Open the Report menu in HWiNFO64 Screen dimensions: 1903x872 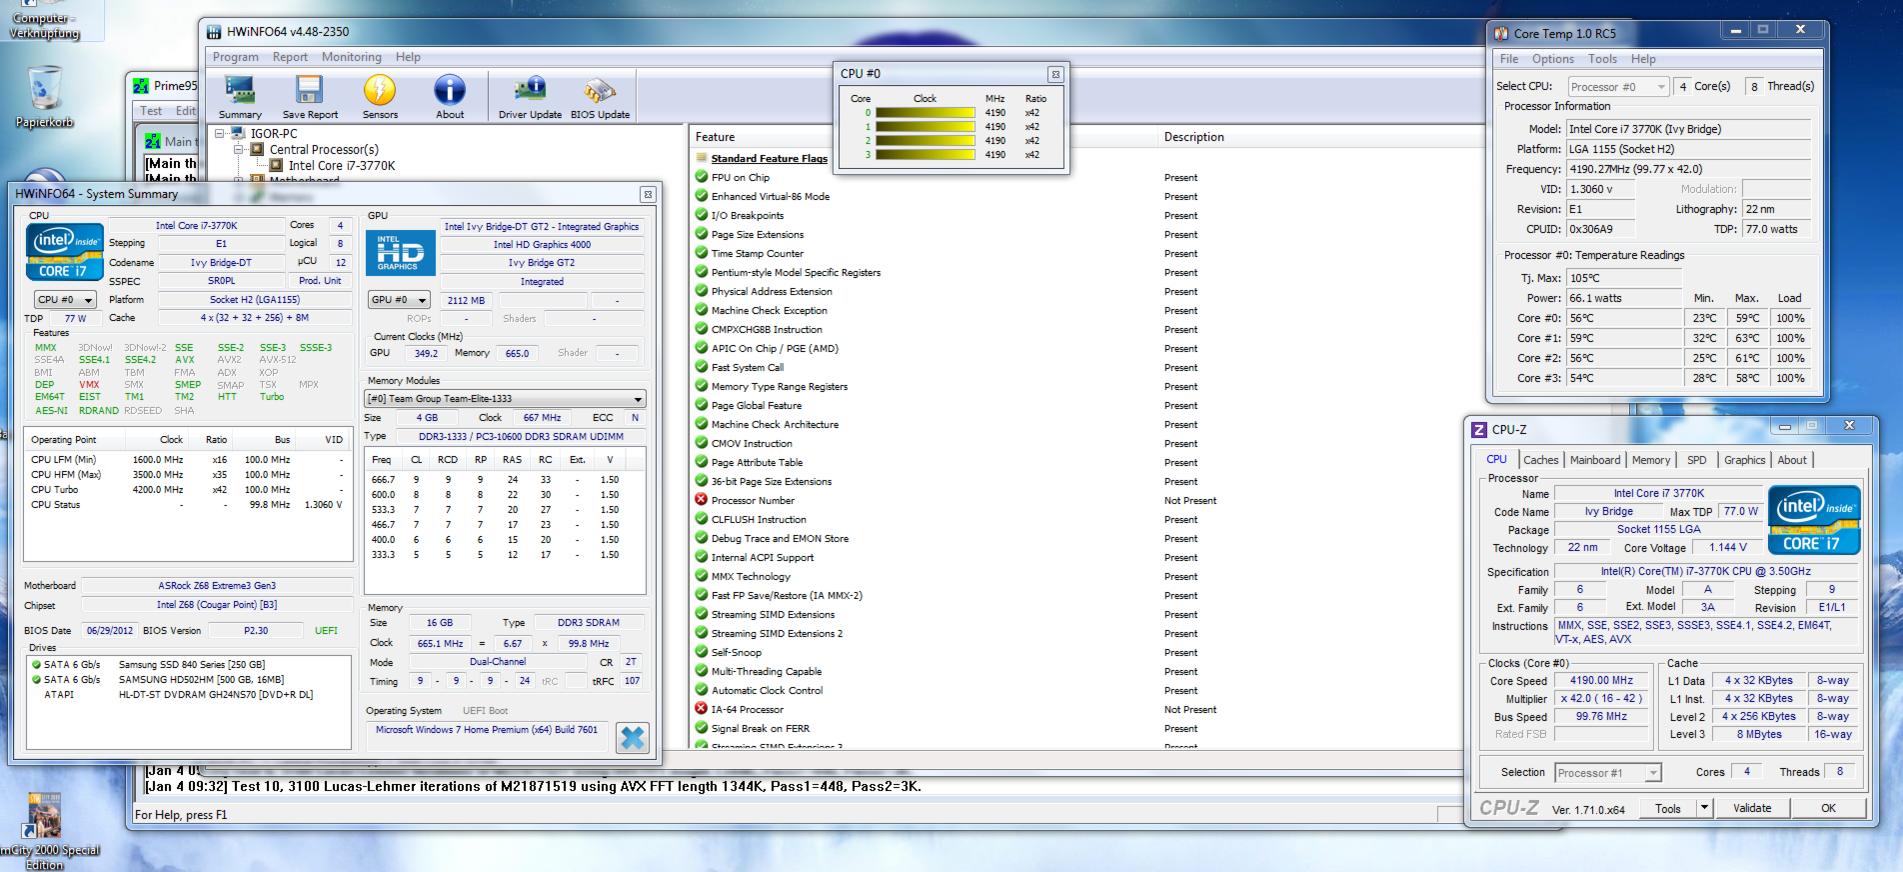click(290, 57)
